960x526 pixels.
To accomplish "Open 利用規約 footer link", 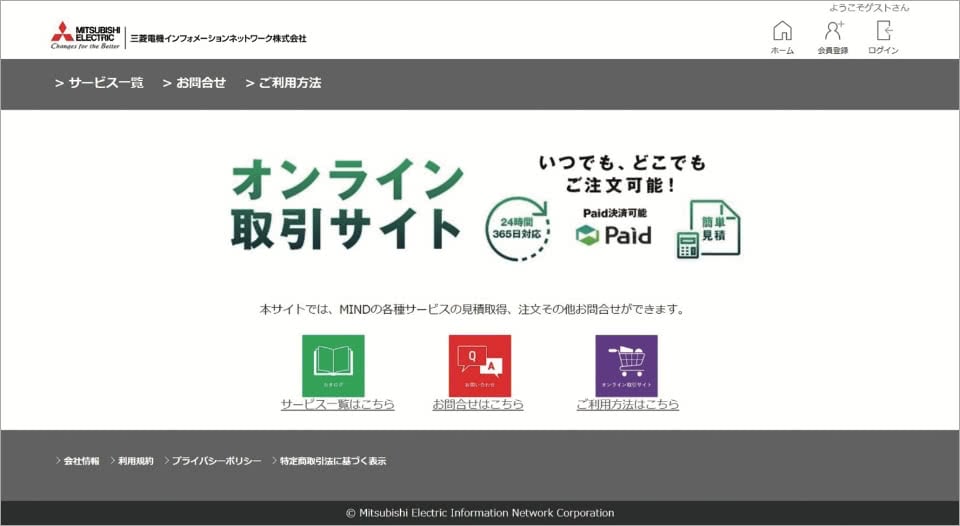I will coord(135,461).
